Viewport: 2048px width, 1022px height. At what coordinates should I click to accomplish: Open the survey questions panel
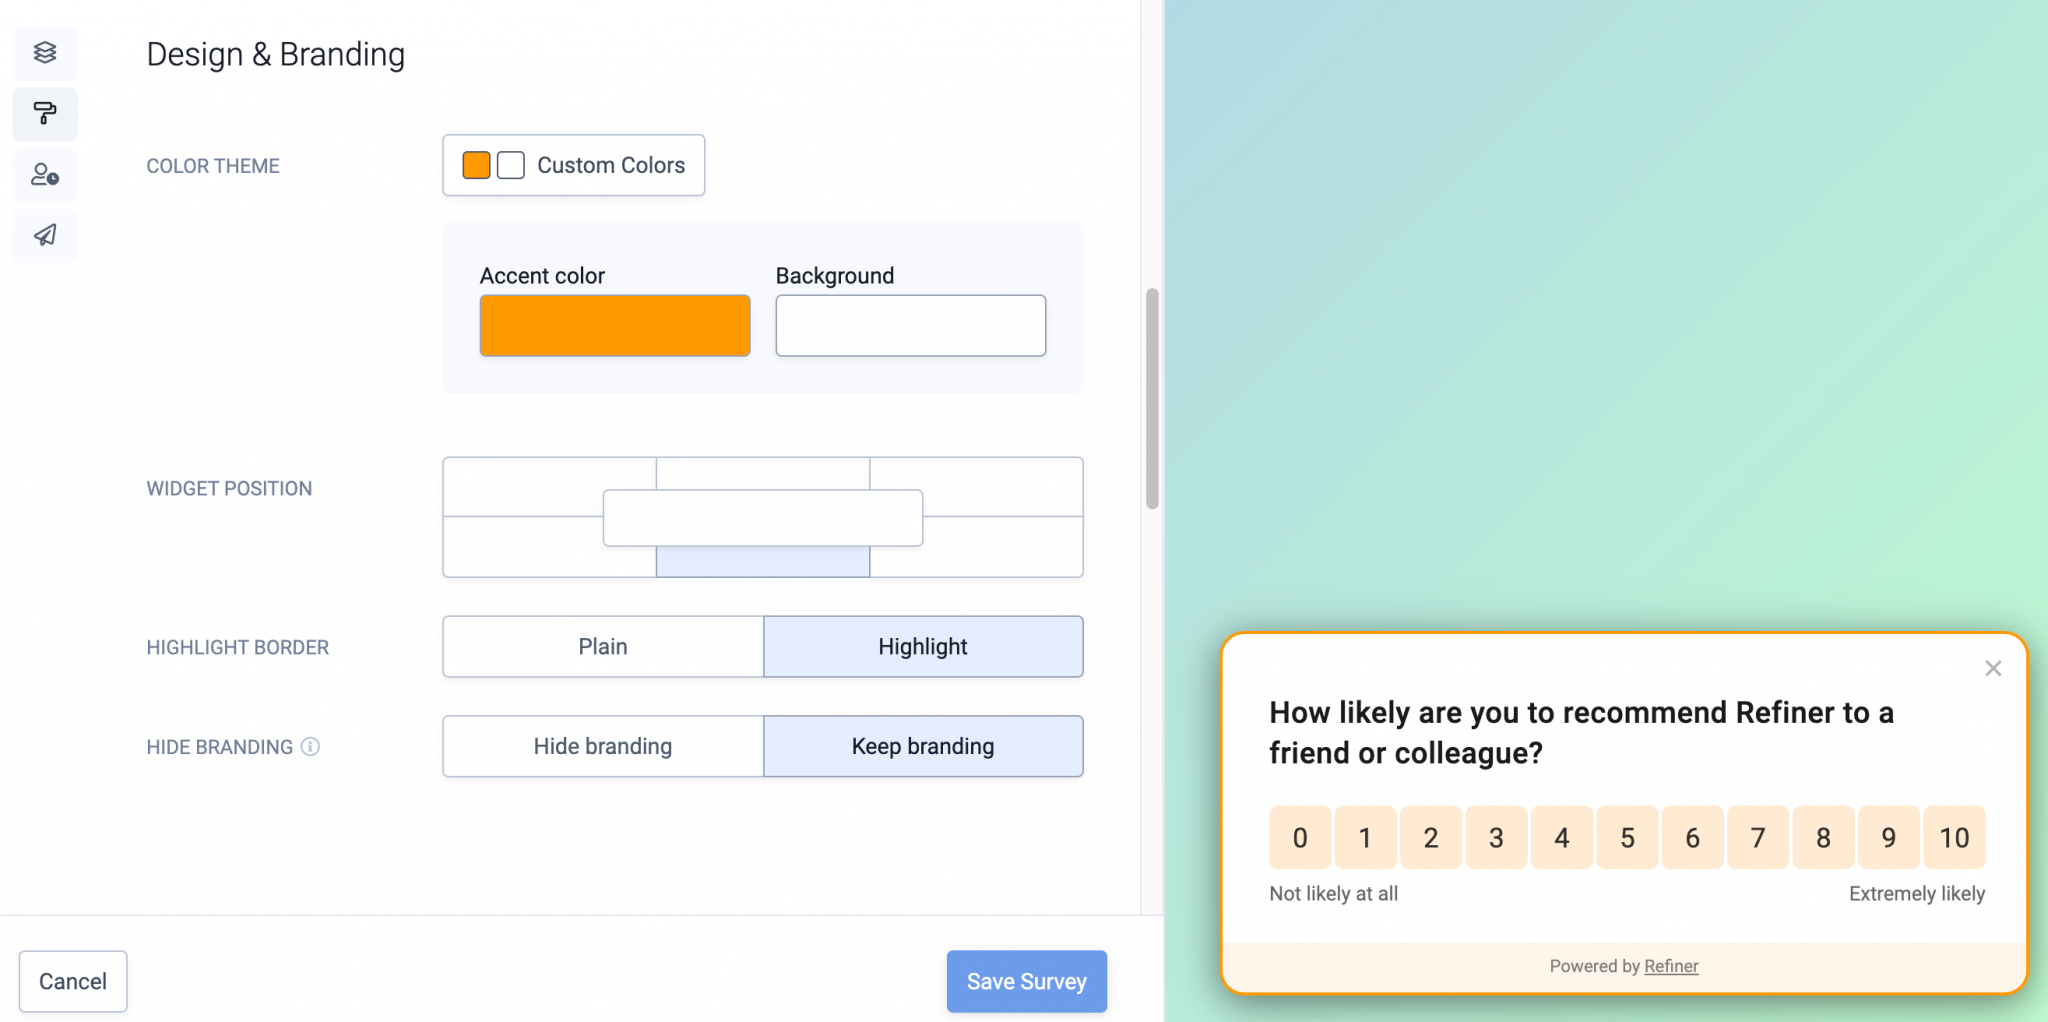[x=44, y=53]
